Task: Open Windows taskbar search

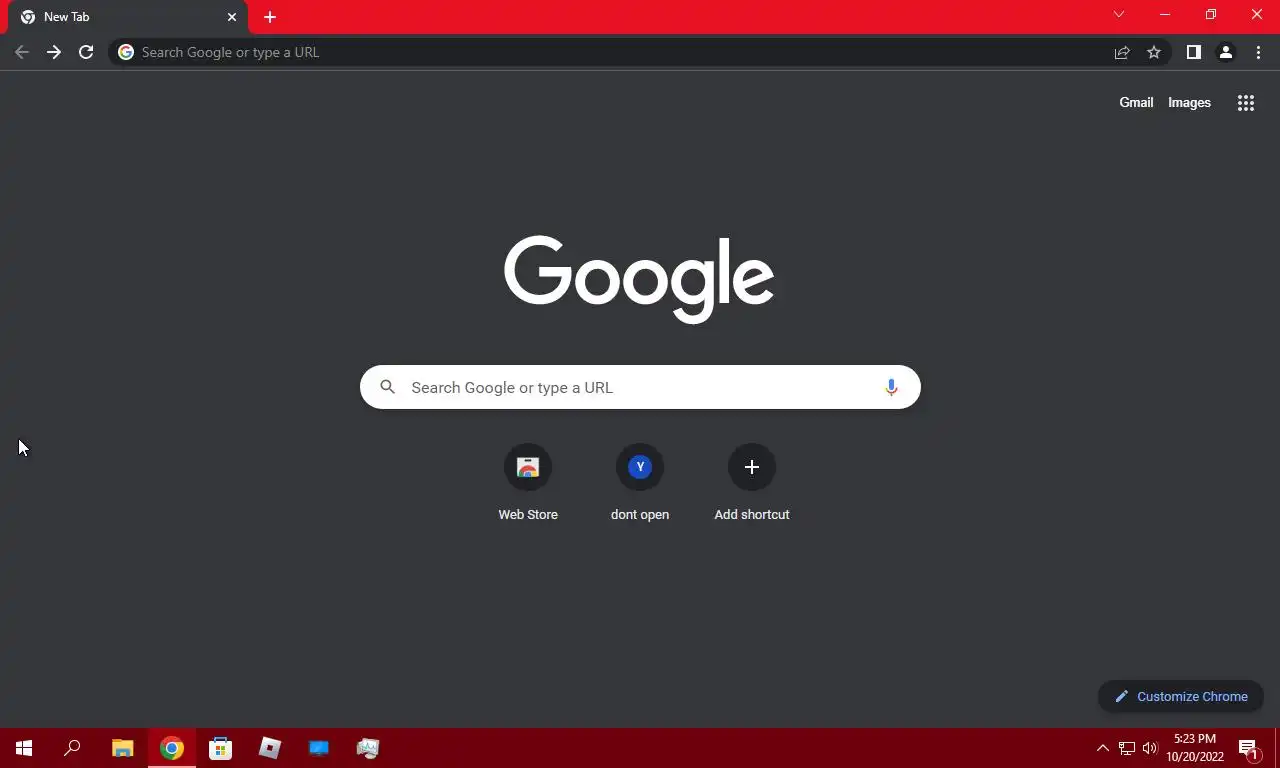Action: point(72,748)
